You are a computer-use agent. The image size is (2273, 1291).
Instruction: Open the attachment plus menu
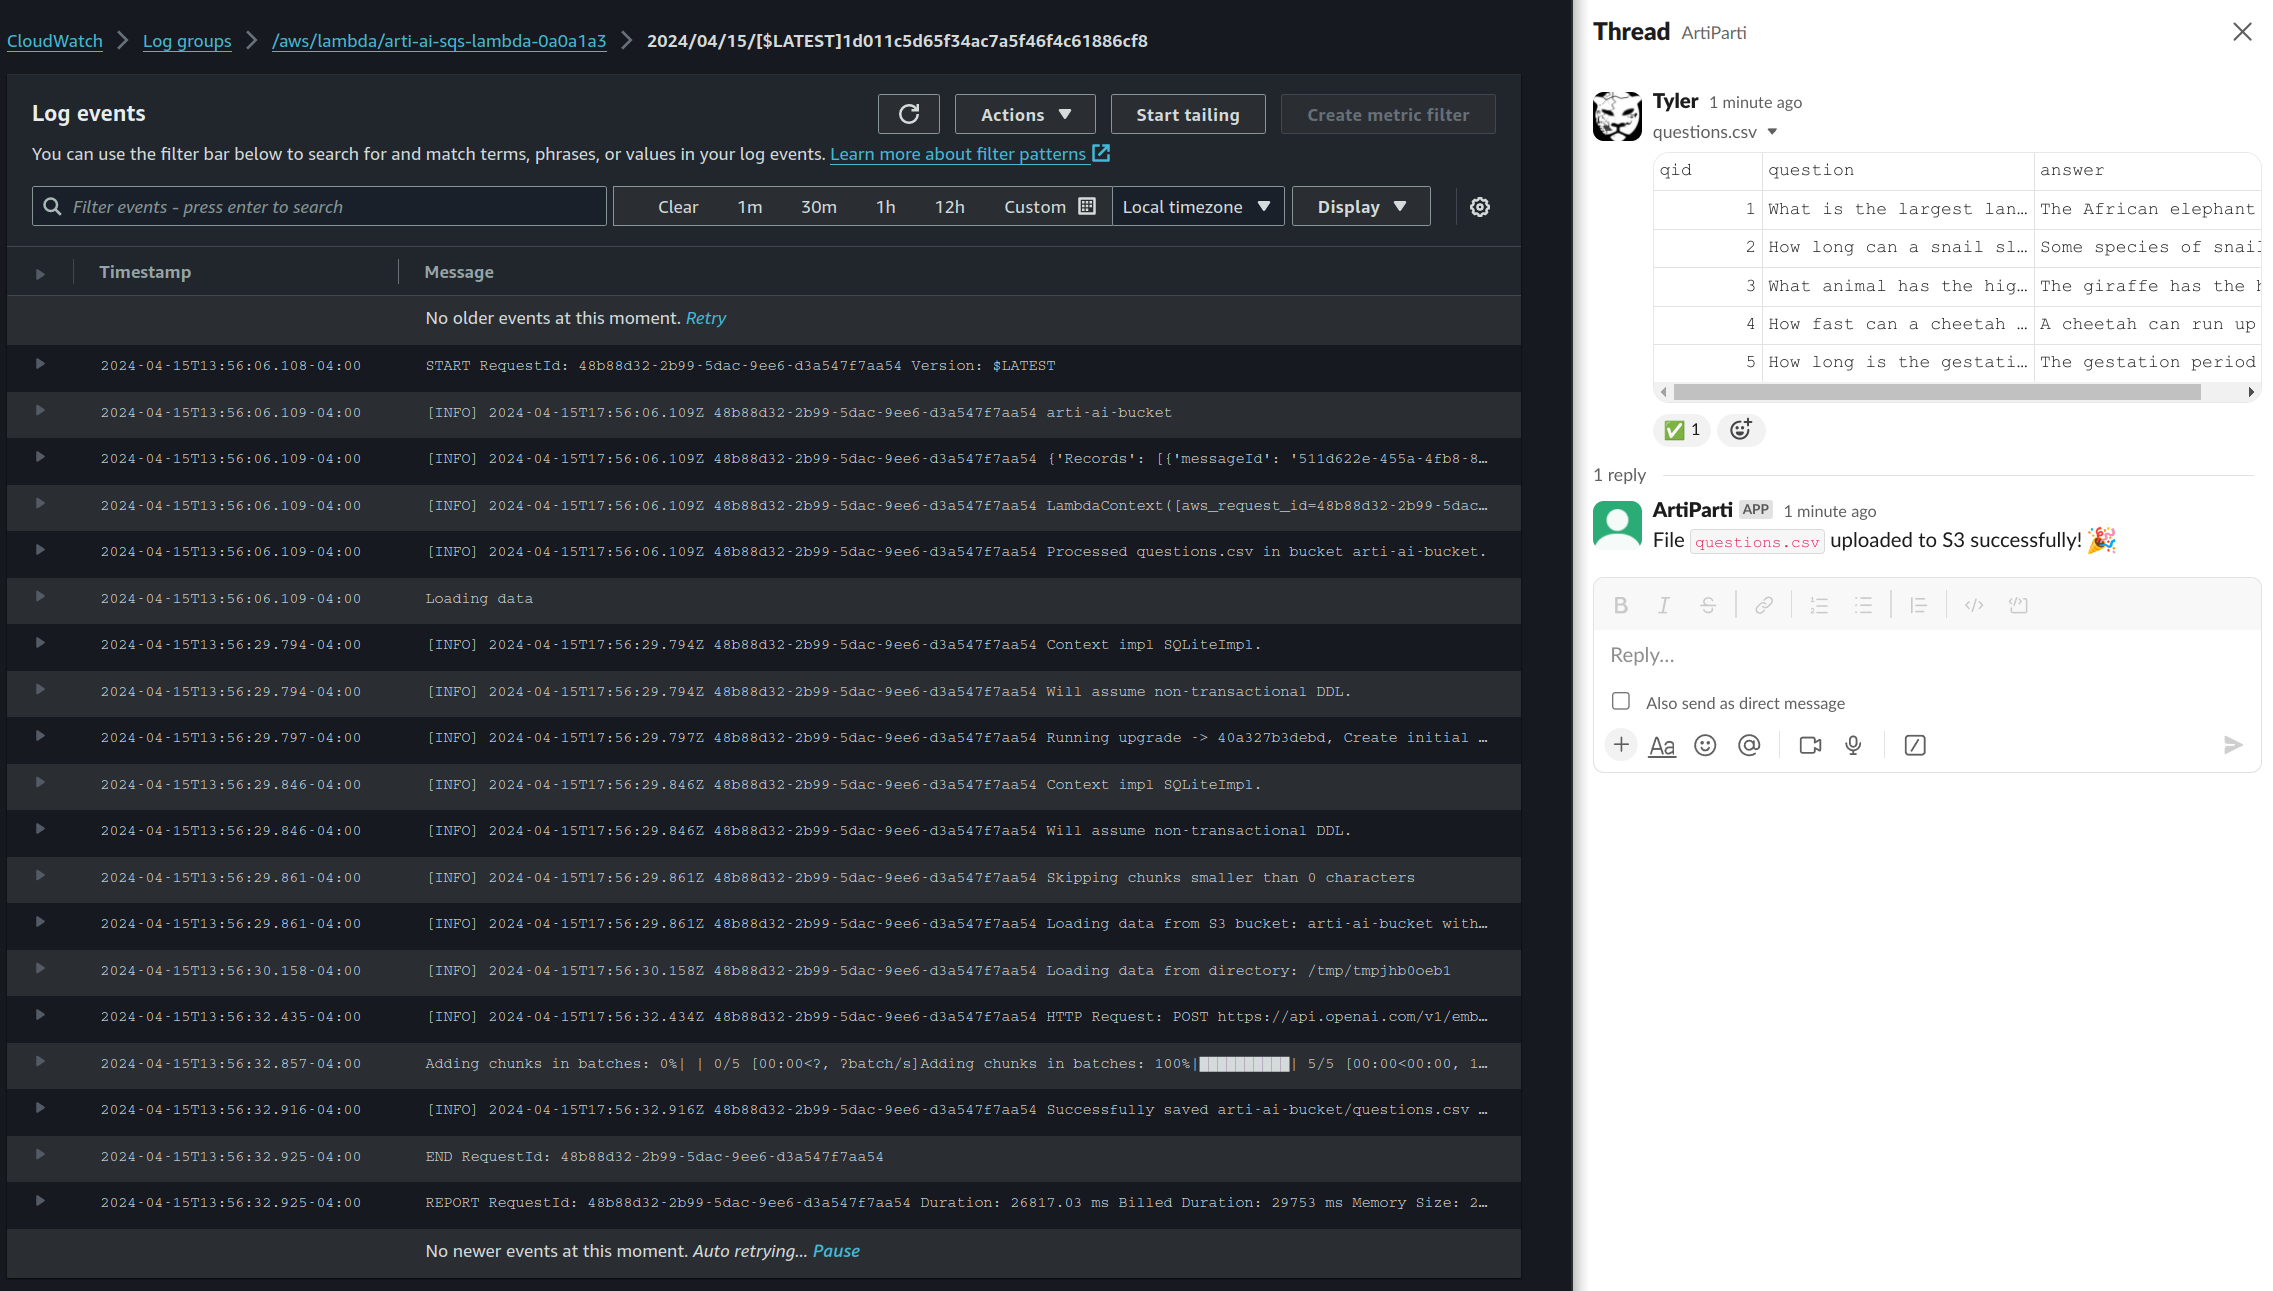(1621, 745)
